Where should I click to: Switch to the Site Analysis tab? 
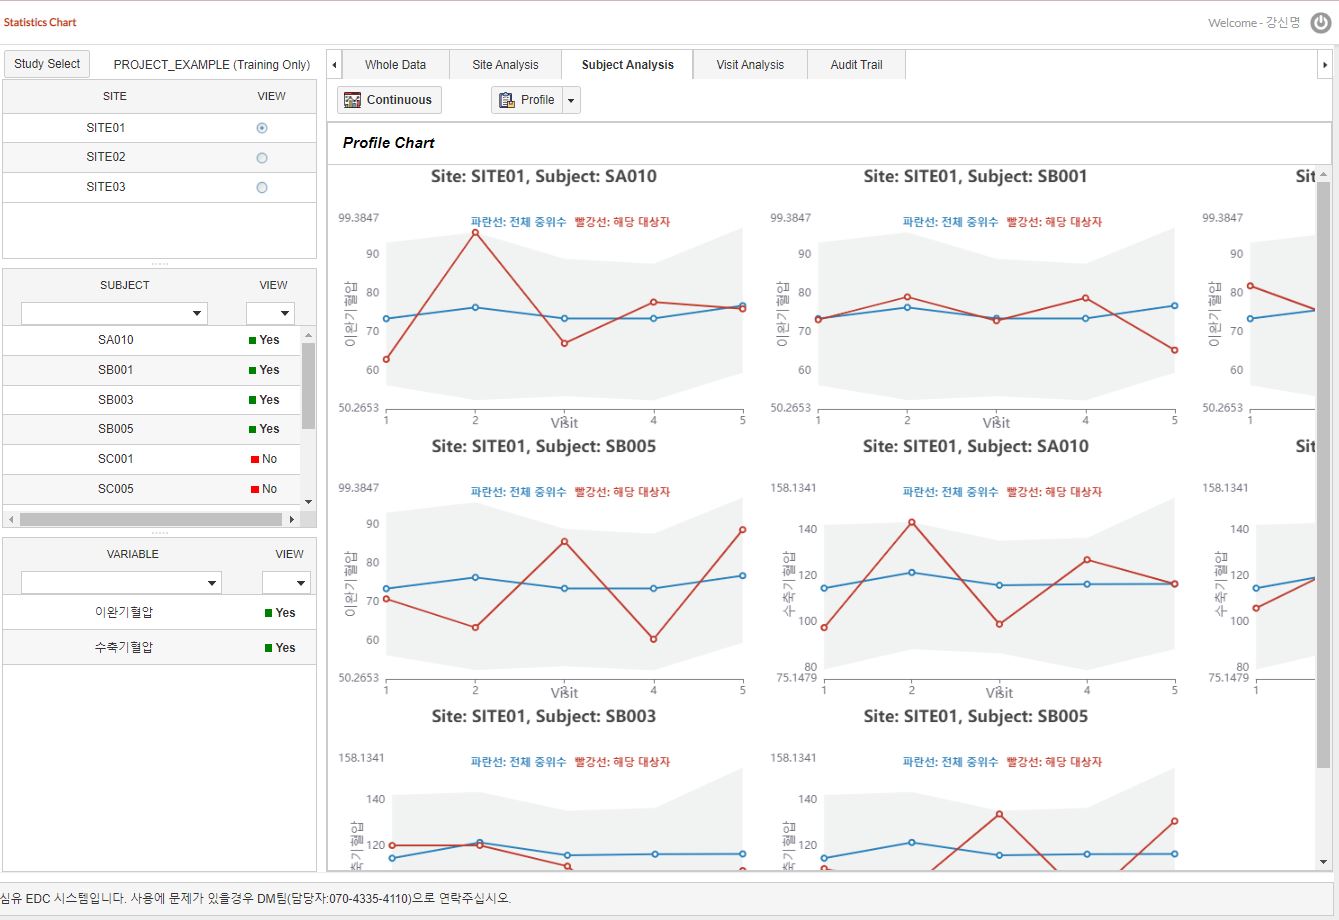click(x=505, y=65)
